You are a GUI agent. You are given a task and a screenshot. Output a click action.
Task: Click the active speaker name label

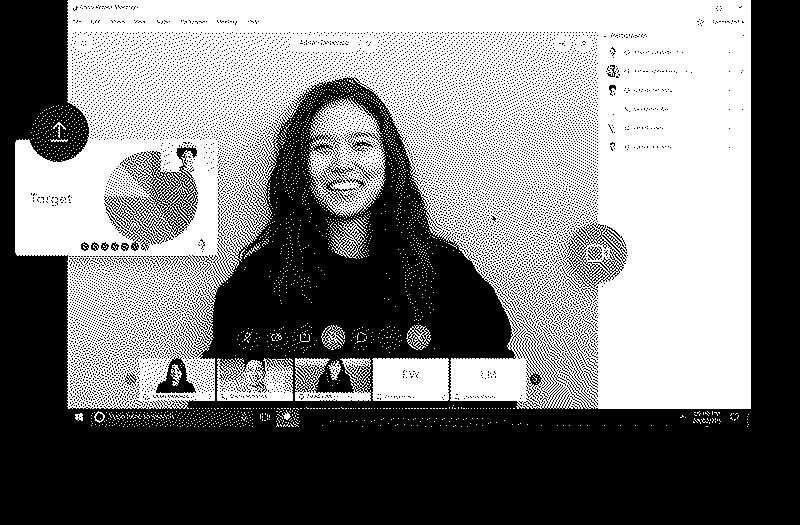point(323,43)
